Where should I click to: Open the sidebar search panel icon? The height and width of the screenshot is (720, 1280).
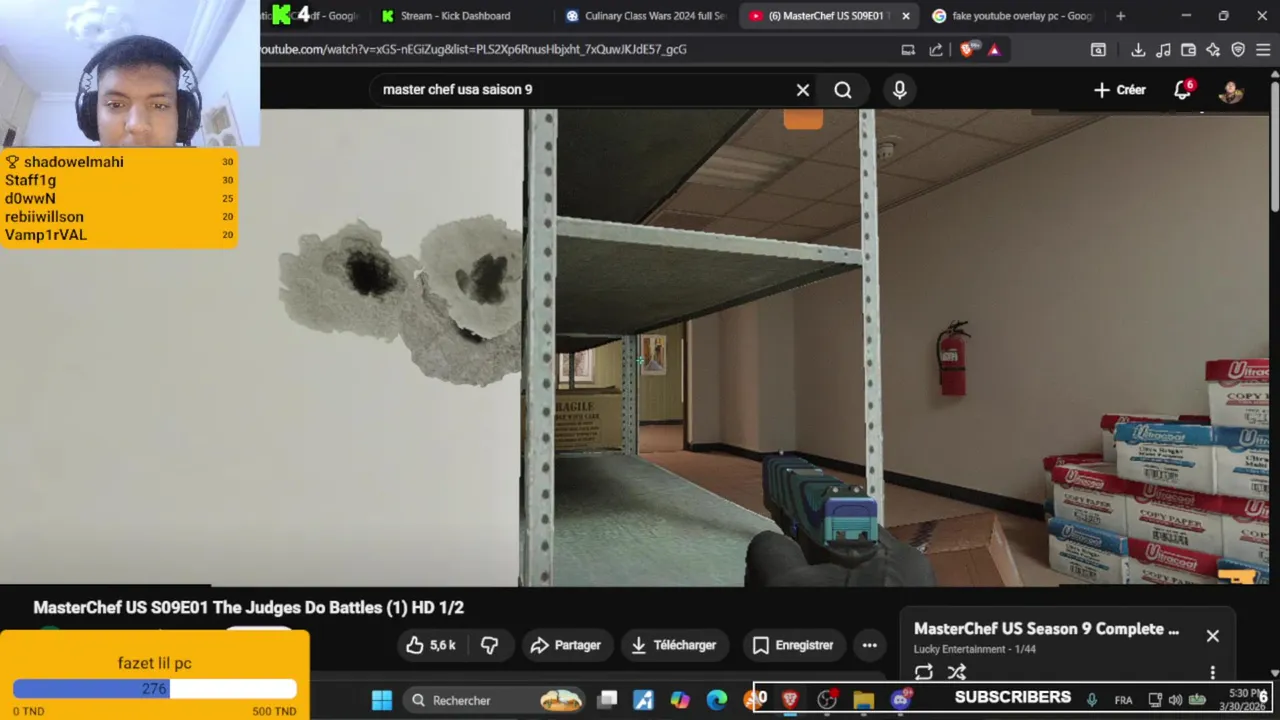point(1098,50)
